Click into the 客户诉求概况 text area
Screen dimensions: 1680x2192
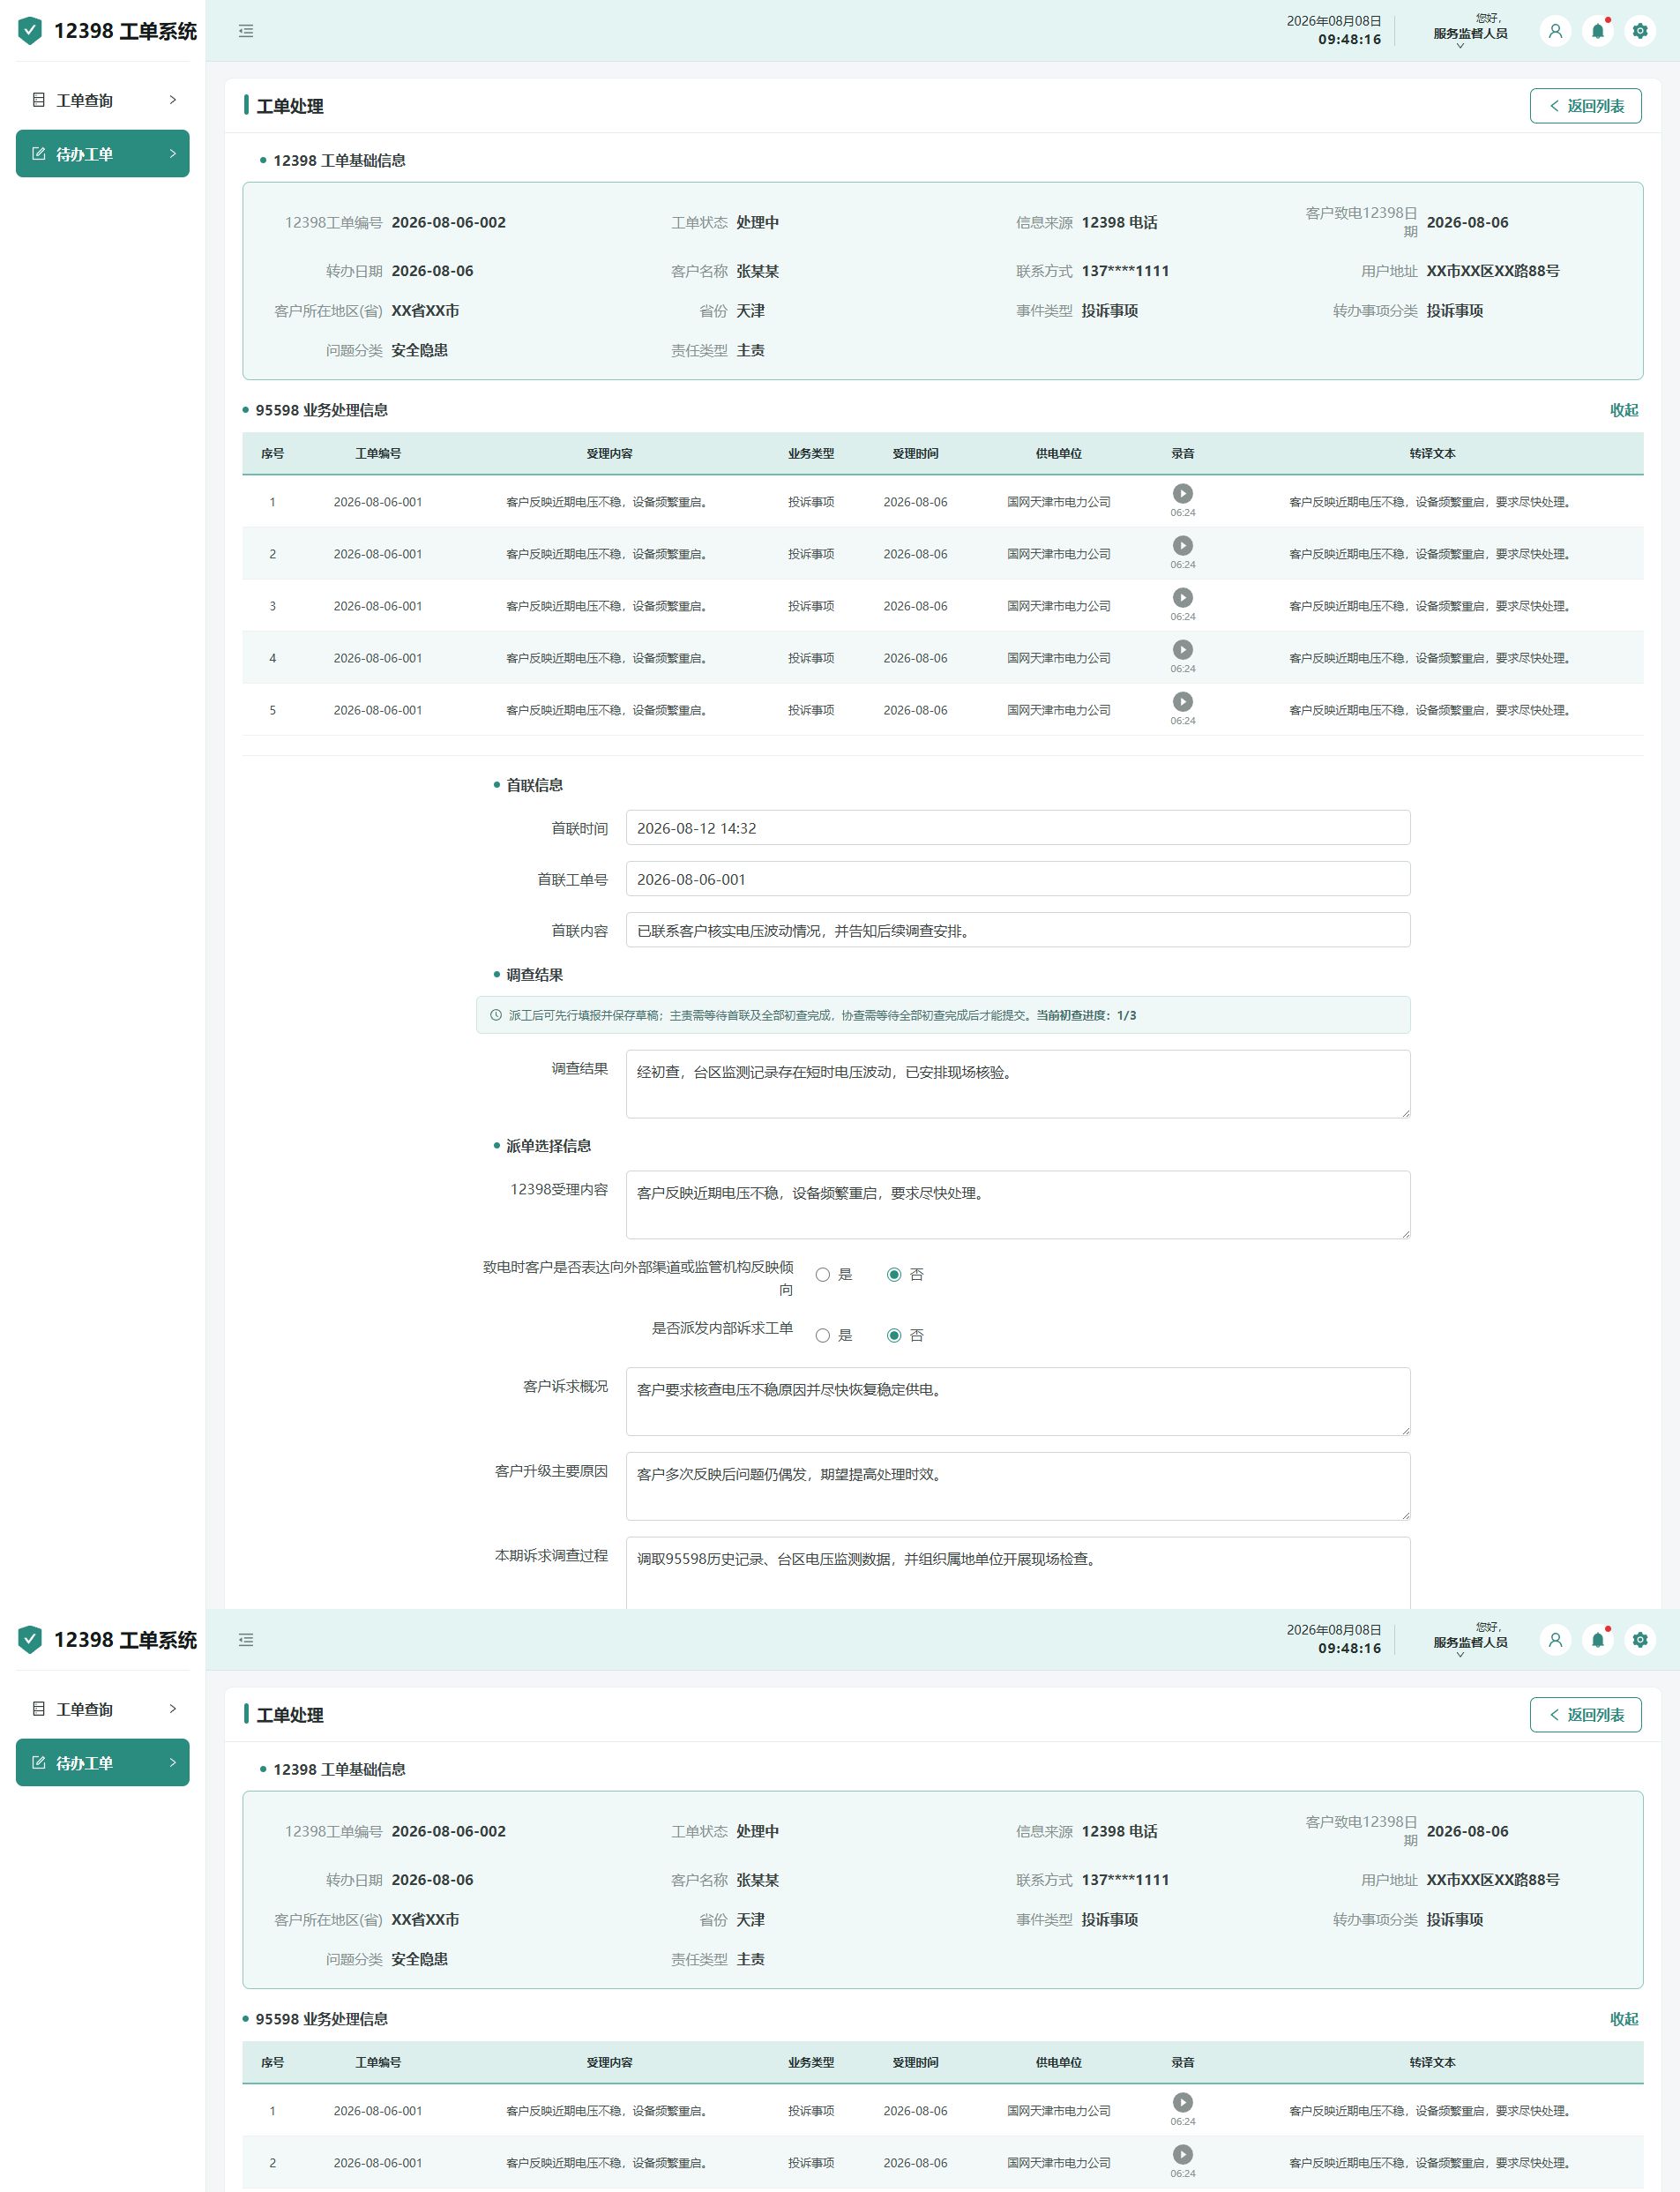[x=1018, y=1402]
